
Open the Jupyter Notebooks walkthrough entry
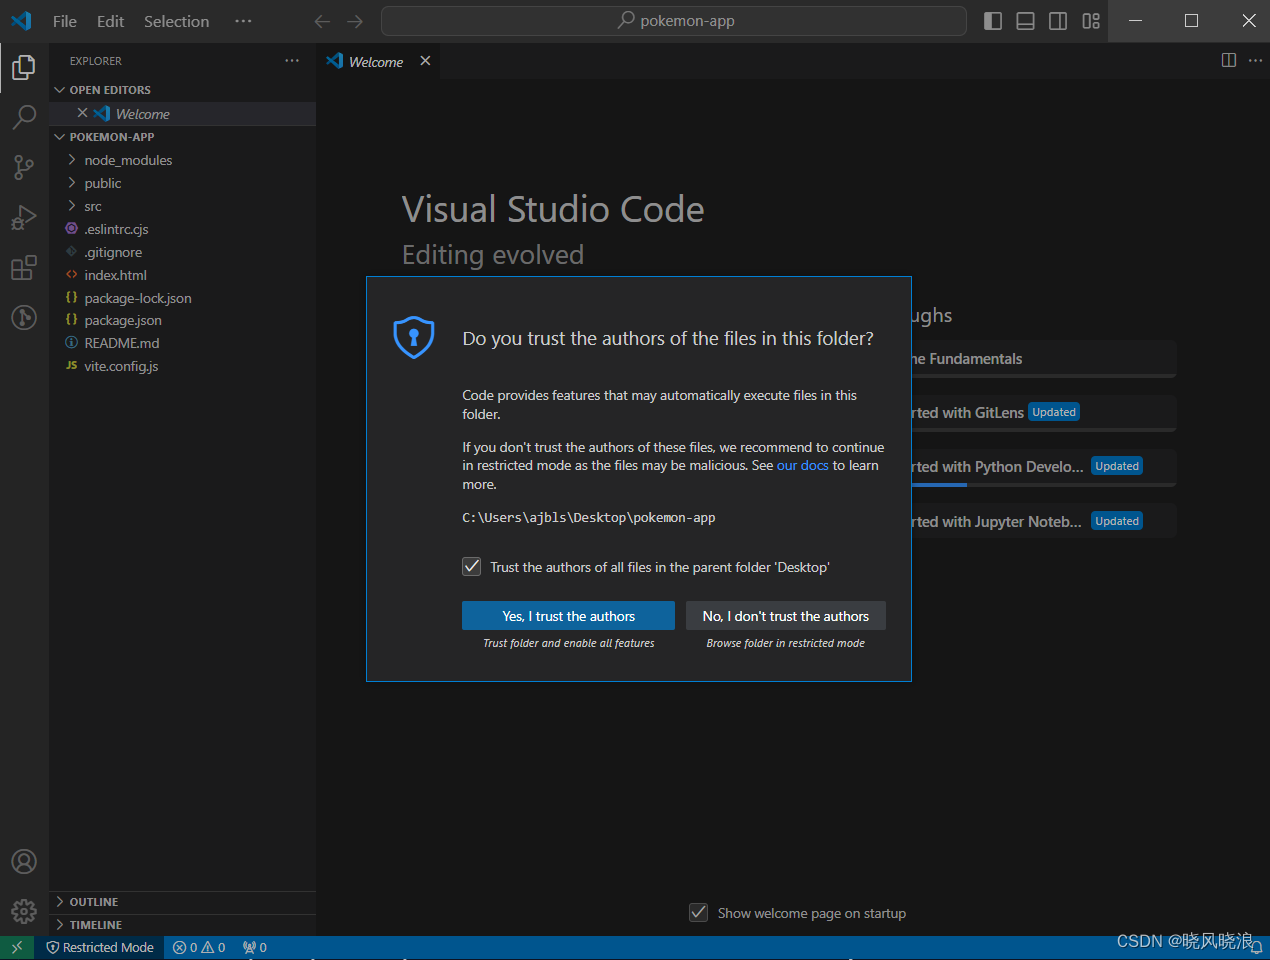point(1043,521)
